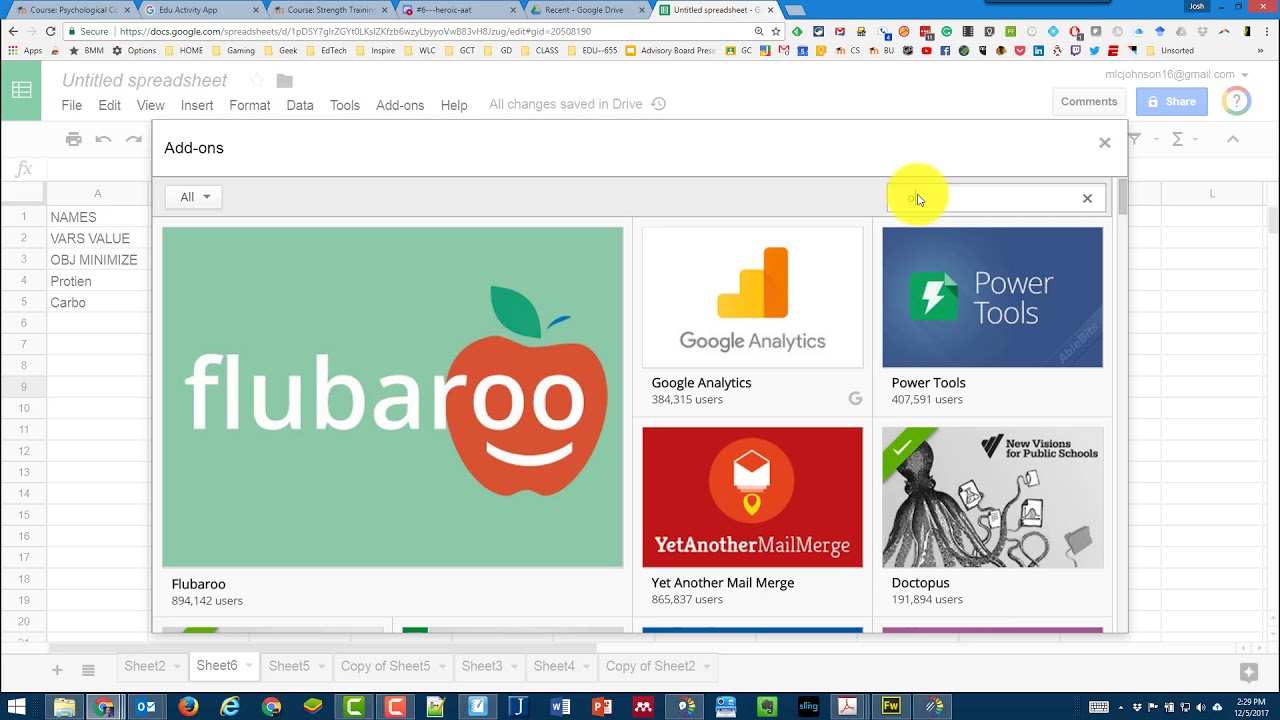Open Internet Explorer from the taskbar

(230, 707)
